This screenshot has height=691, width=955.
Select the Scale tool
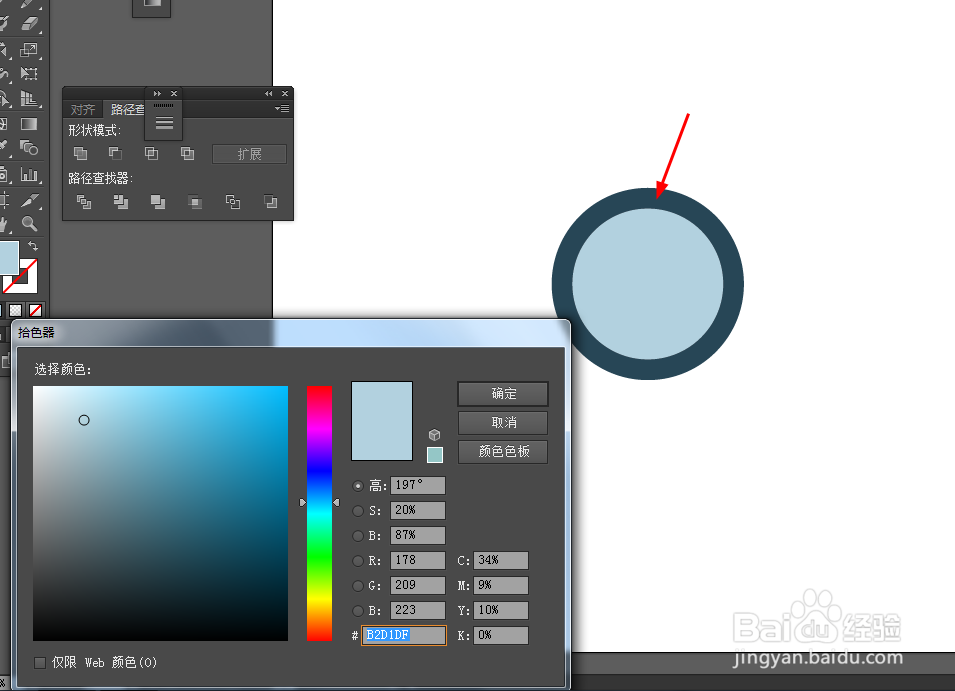[x=29, y=49]
